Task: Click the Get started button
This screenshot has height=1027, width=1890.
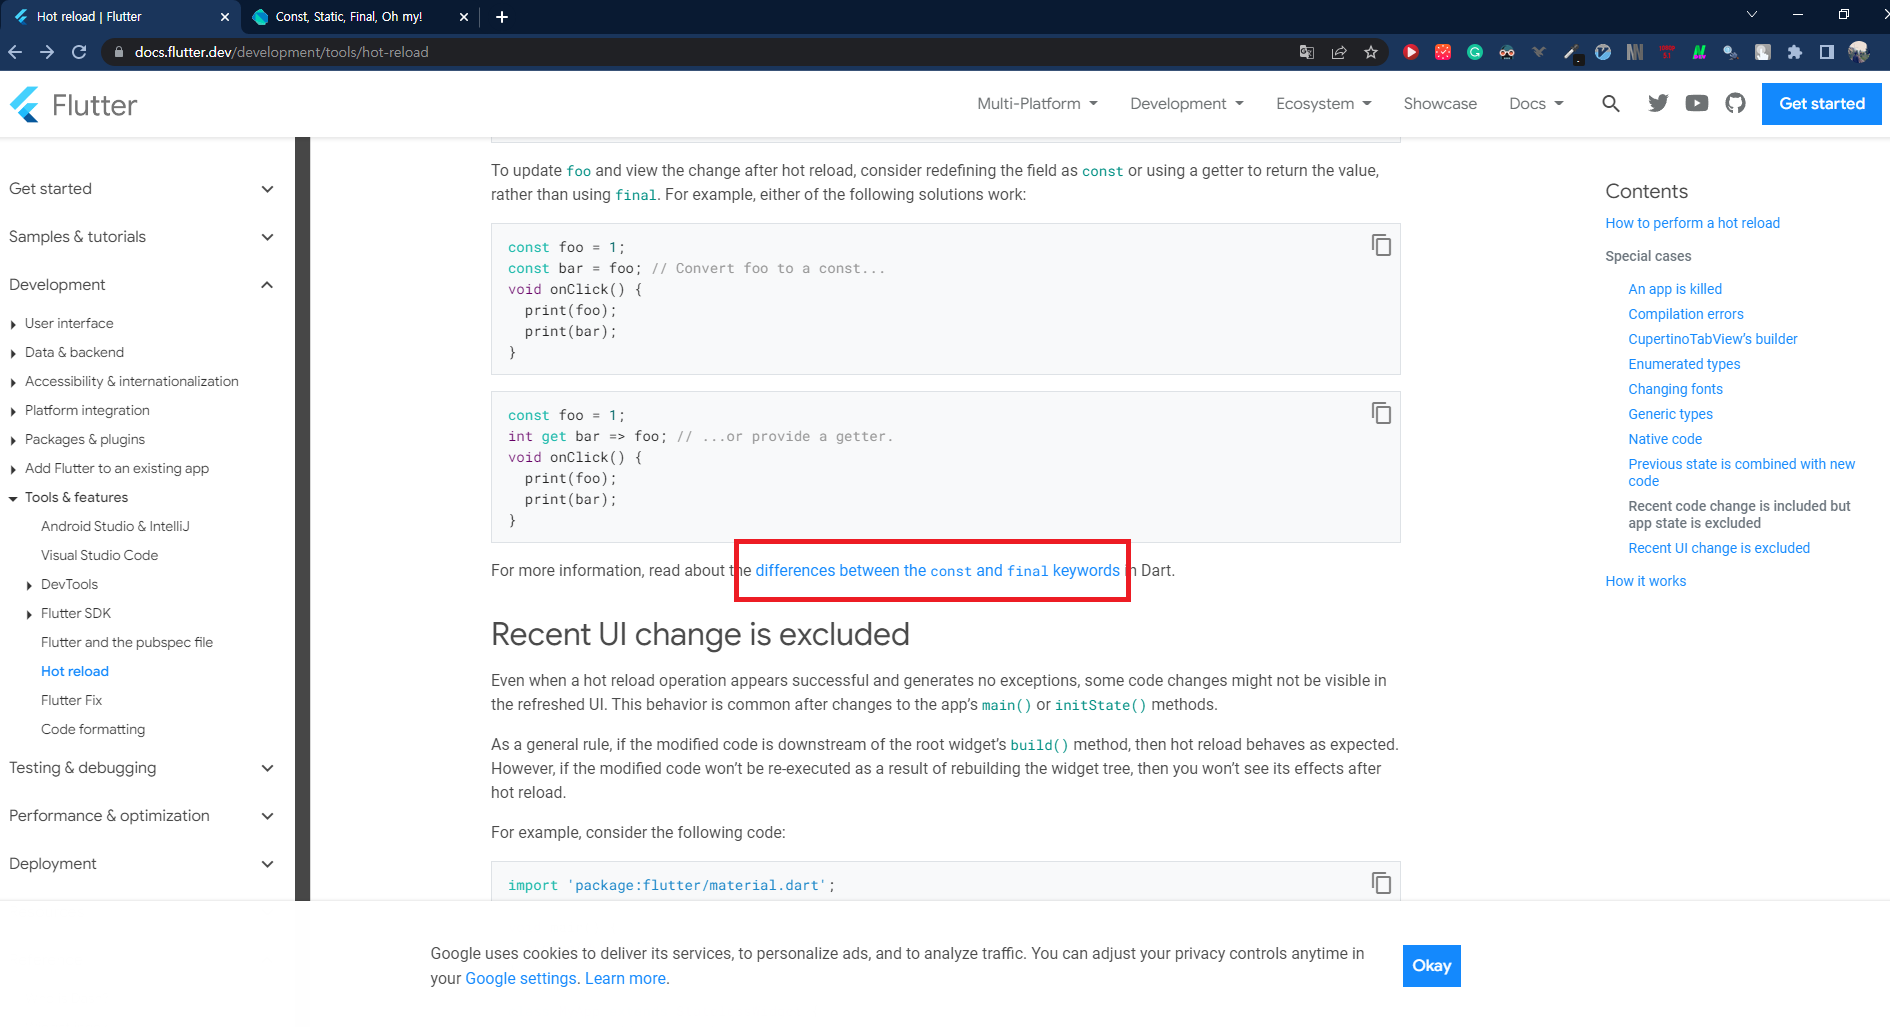Action: [x=1821, y=104]
